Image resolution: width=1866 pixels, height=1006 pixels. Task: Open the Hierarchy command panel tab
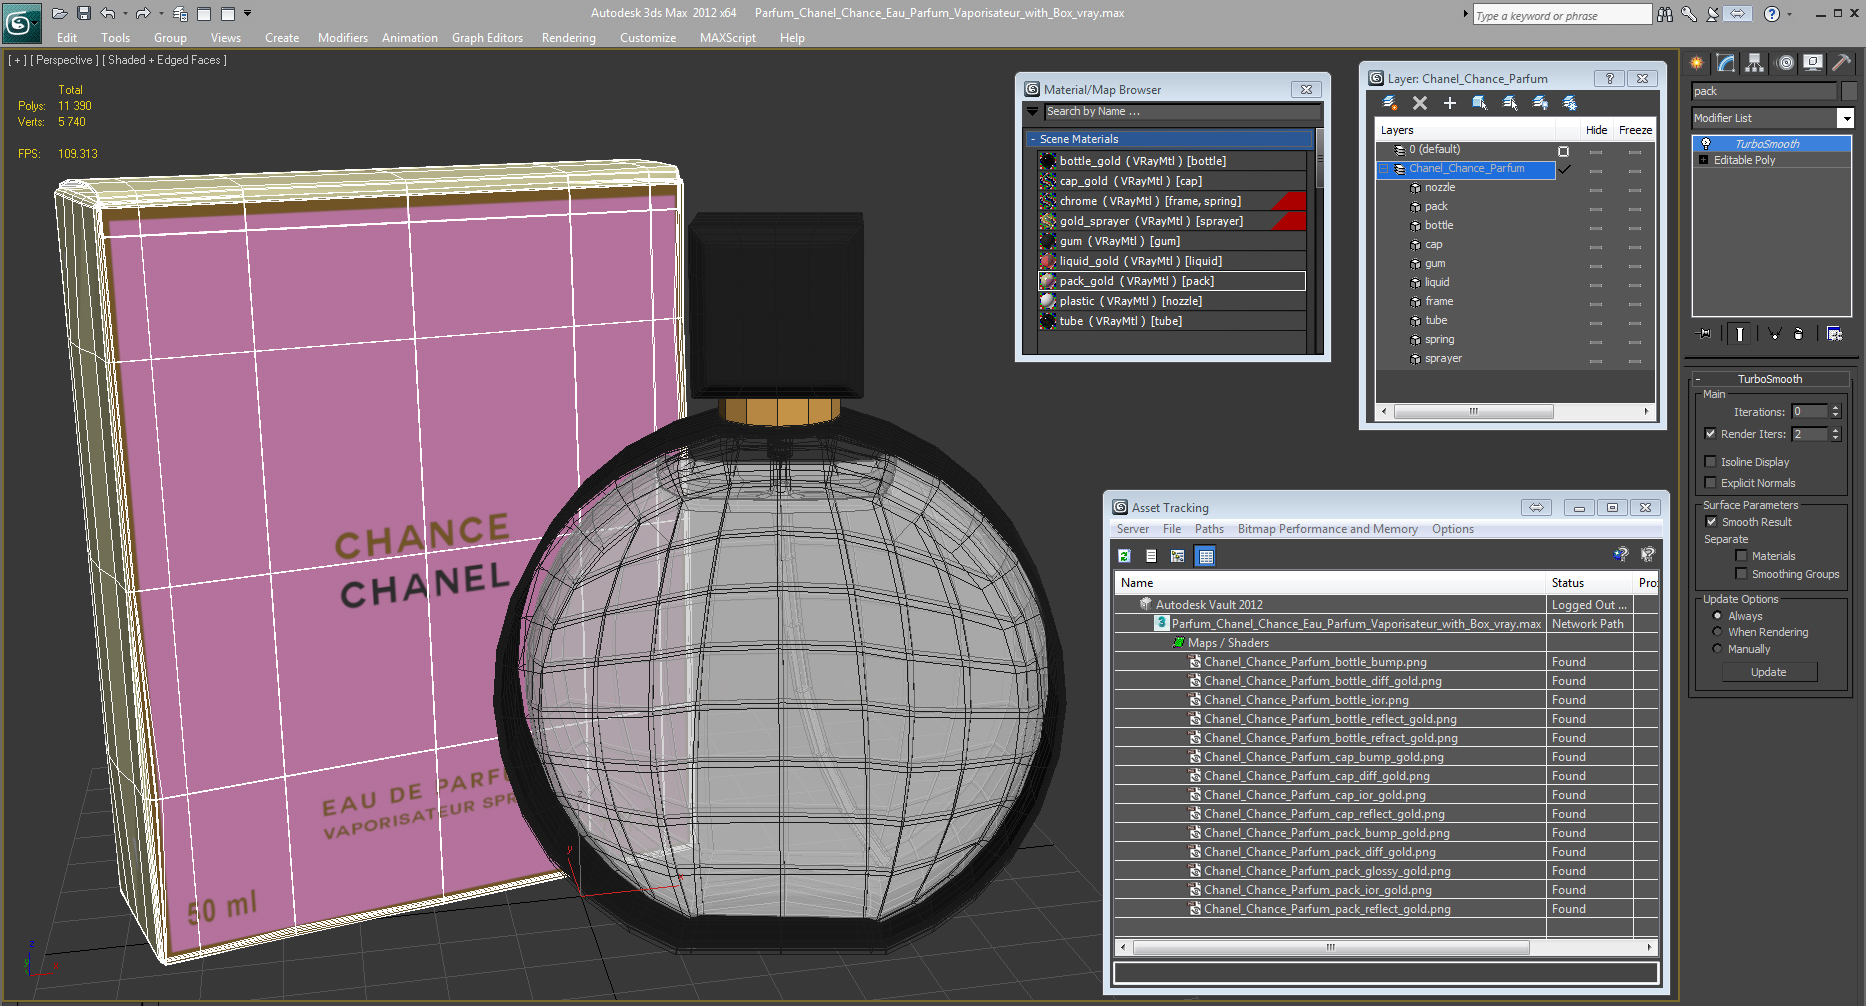pyautogui.click(x=1754, y=63)
